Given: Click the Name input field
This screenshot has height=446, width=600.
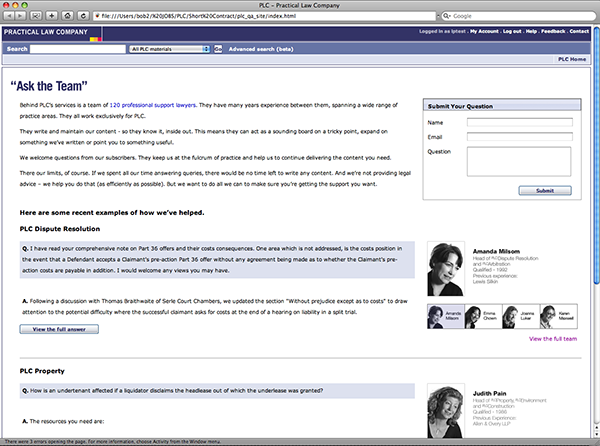Looking at the screenshot, I should pyautogui.click(x=520, y=122).
